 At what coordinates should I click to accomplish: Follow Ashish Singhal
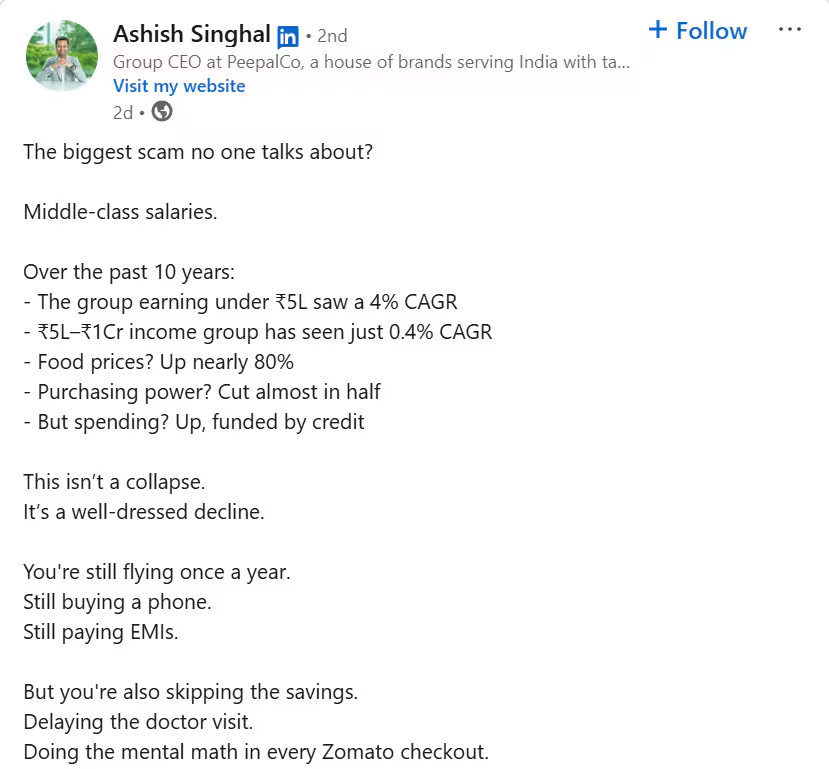[698, 31]
